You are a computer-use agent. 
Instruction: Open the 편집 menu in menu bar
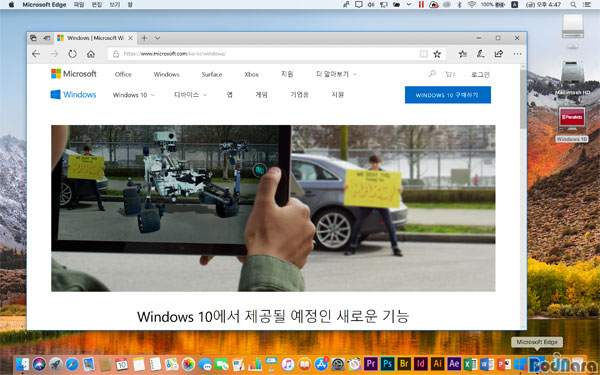(97, 5)
